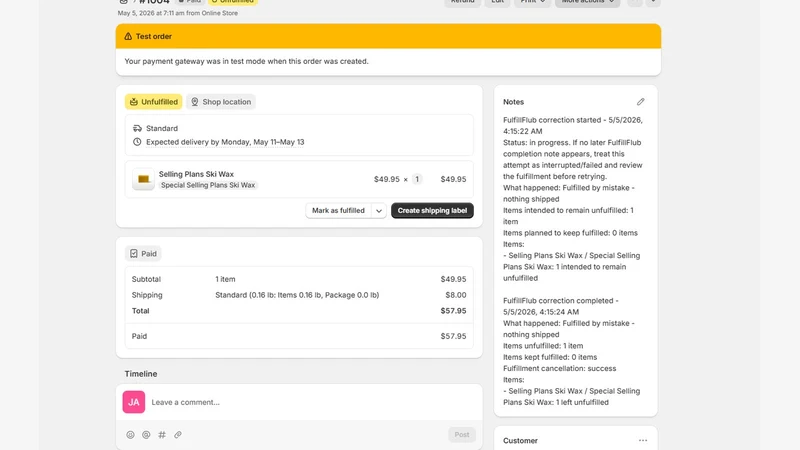This screenshot has width=800, height=450.
Task: Edit the Notes with the pencil icon
Action: (640, 102)
